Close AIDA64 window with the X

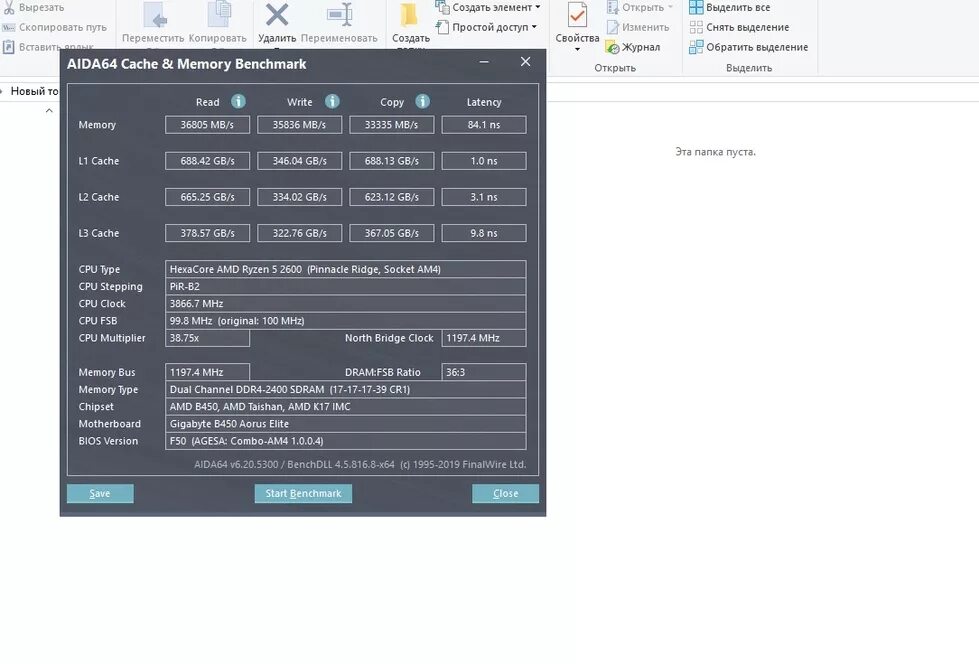[x=525, y=62]
